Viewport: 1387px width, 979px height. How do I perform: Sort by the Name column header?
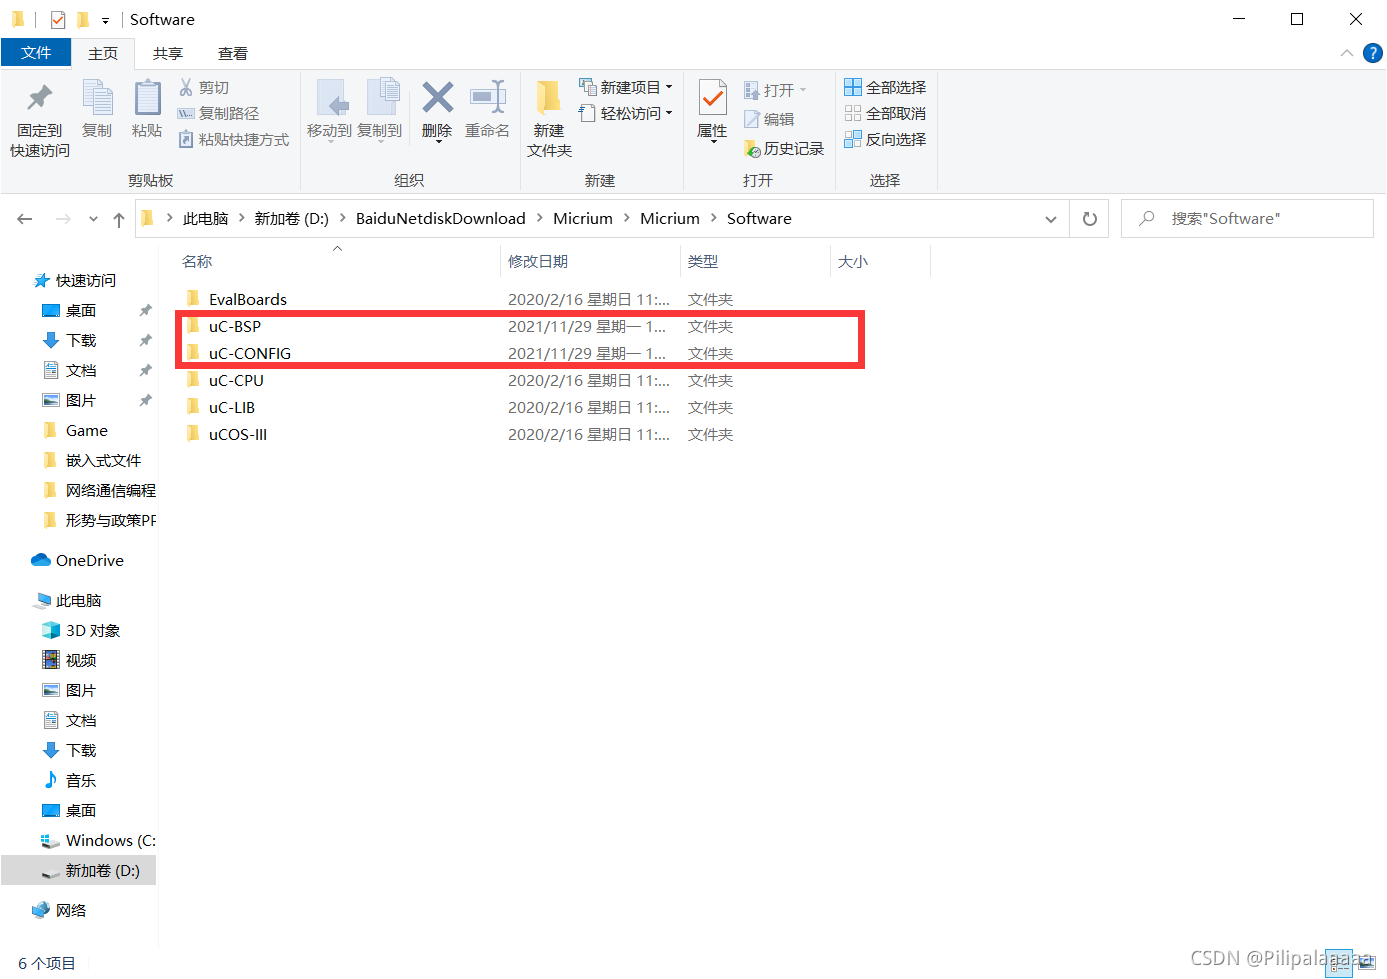(x=338, y=261)
